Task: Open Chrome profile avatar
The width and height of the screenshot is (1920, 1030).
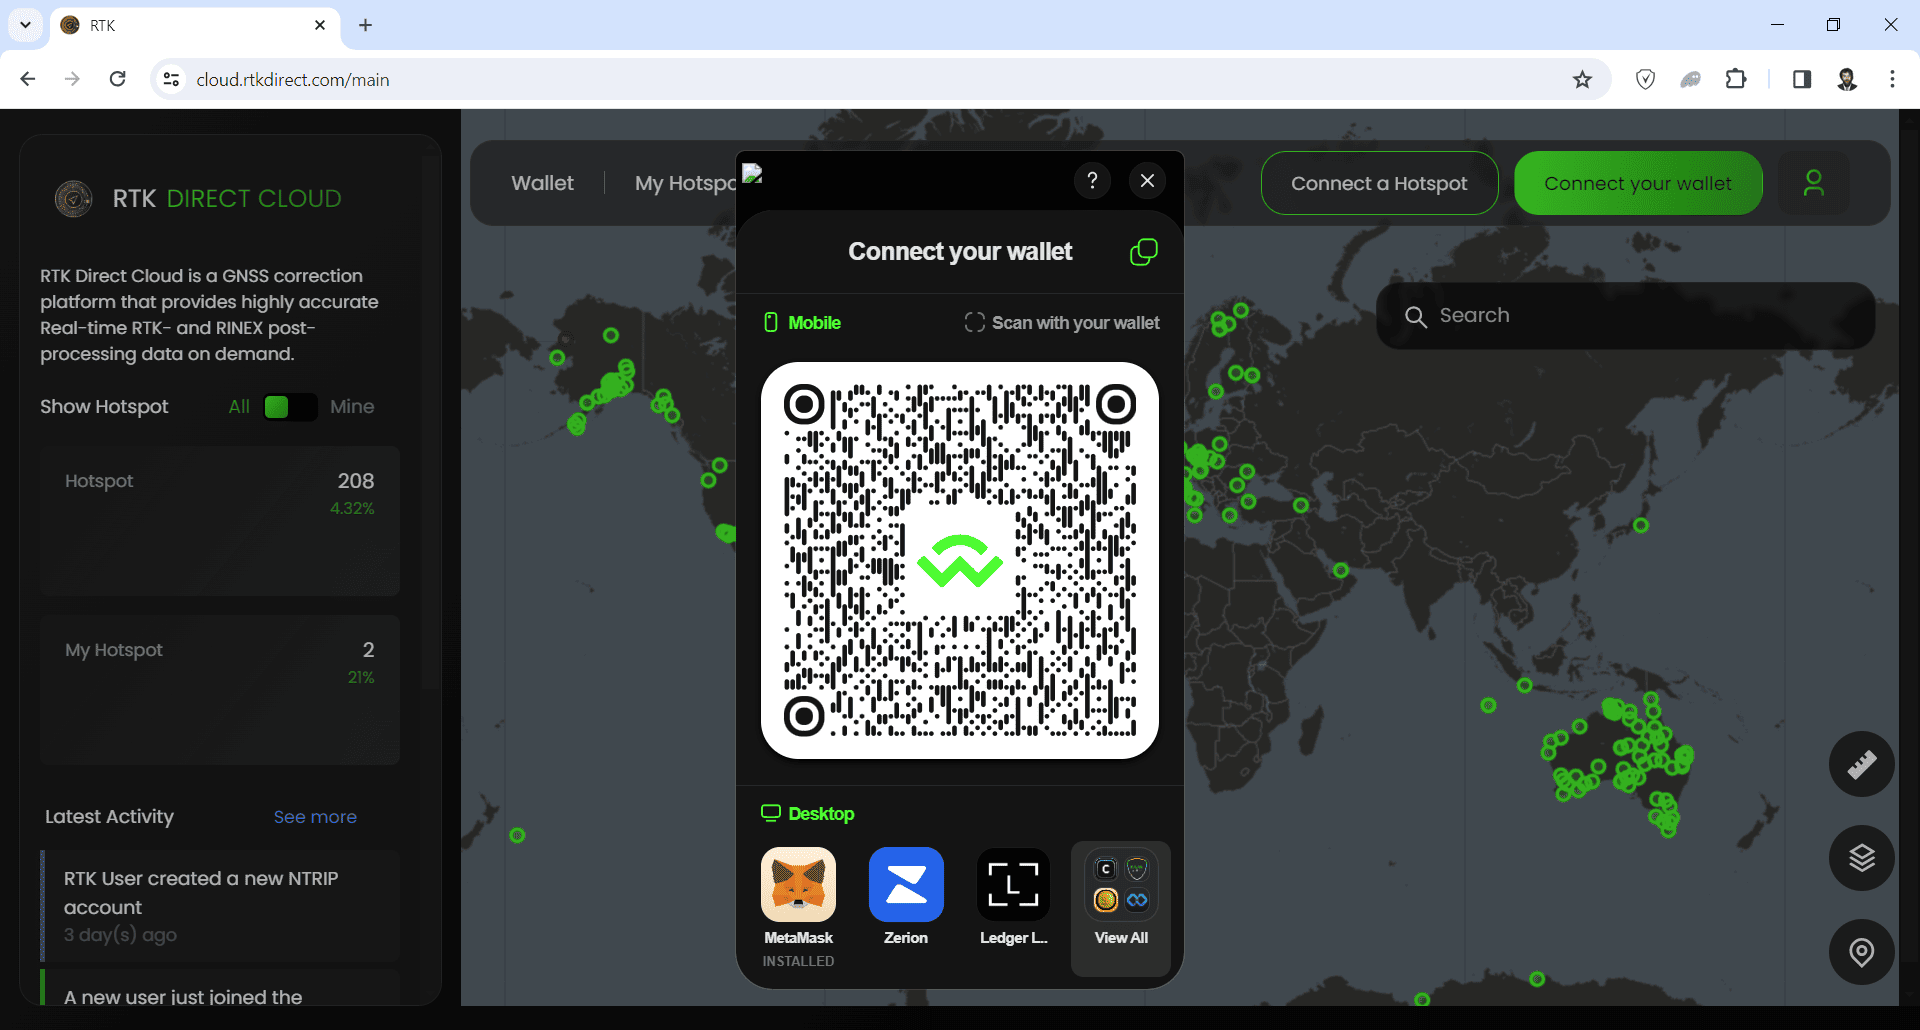Action: pyautogui.click(x=1847, y=79)
